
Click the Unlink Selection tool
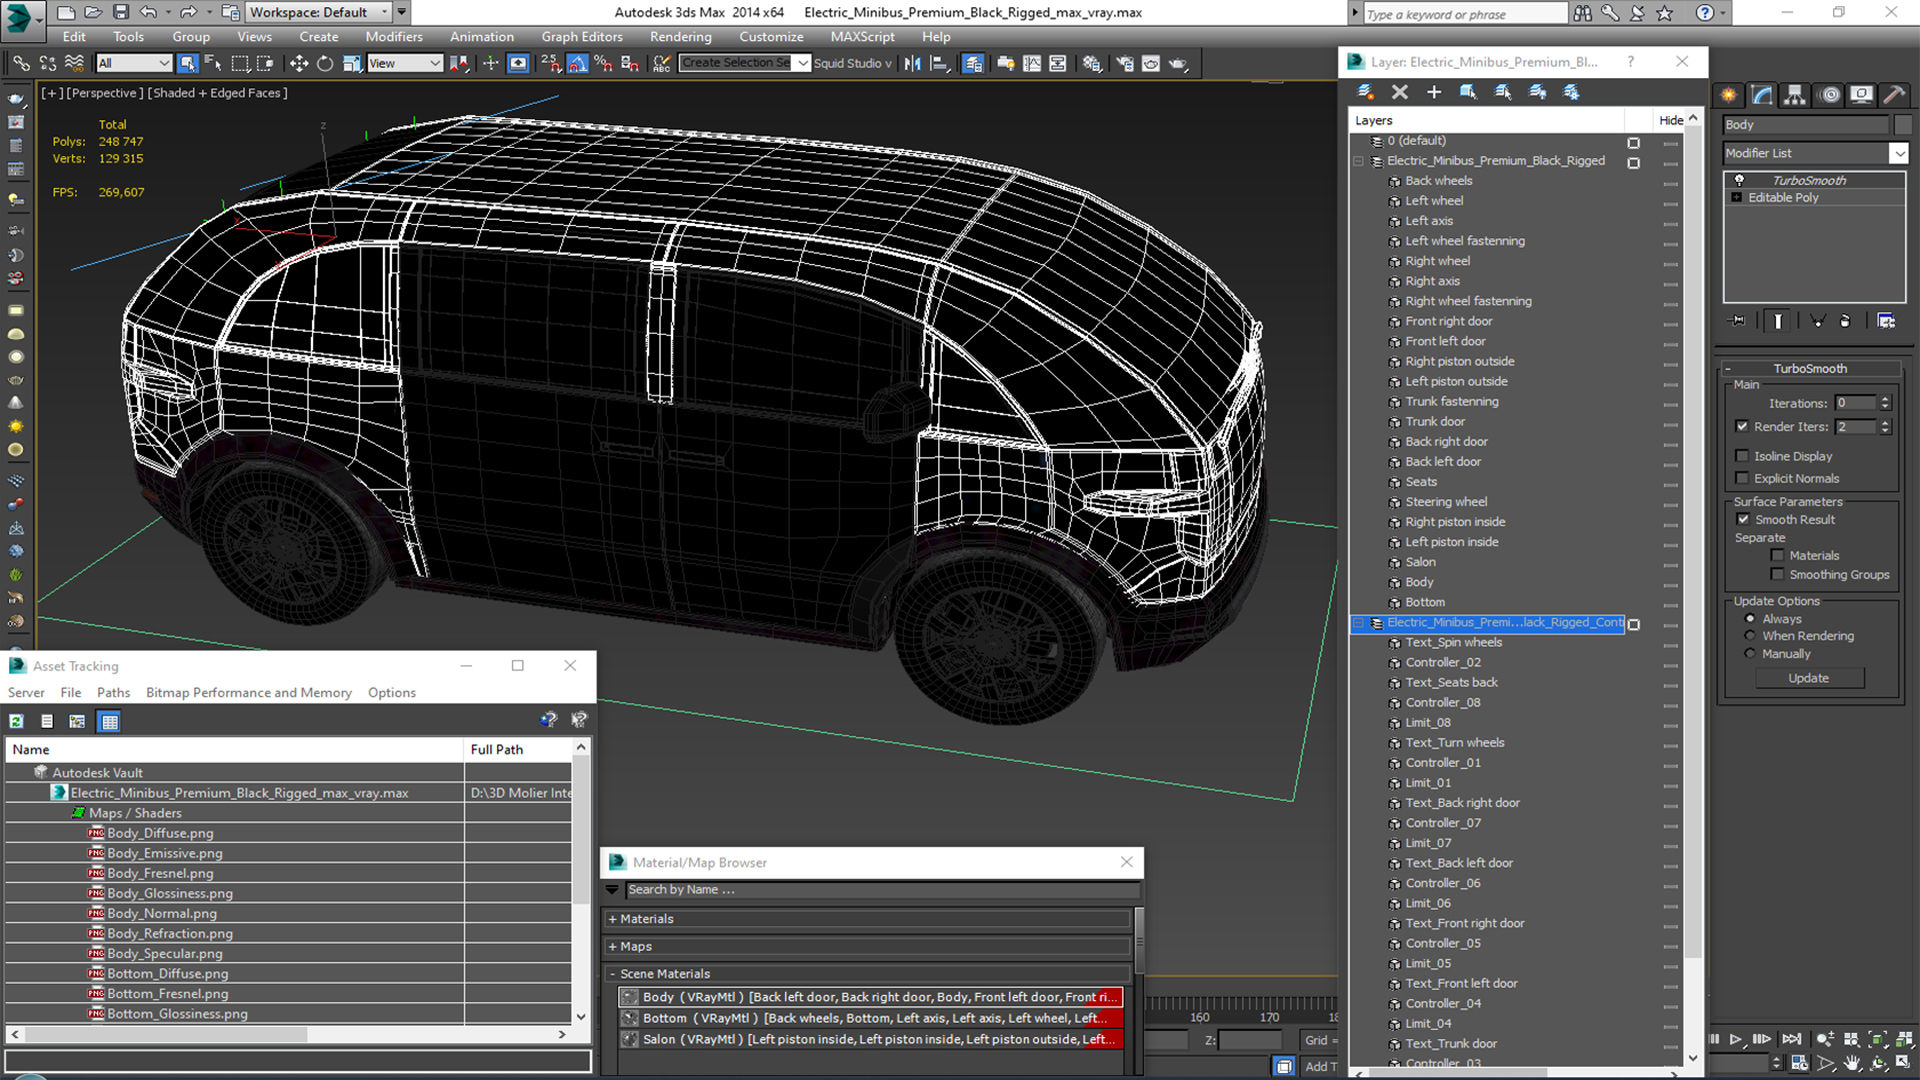coord(47,63)
